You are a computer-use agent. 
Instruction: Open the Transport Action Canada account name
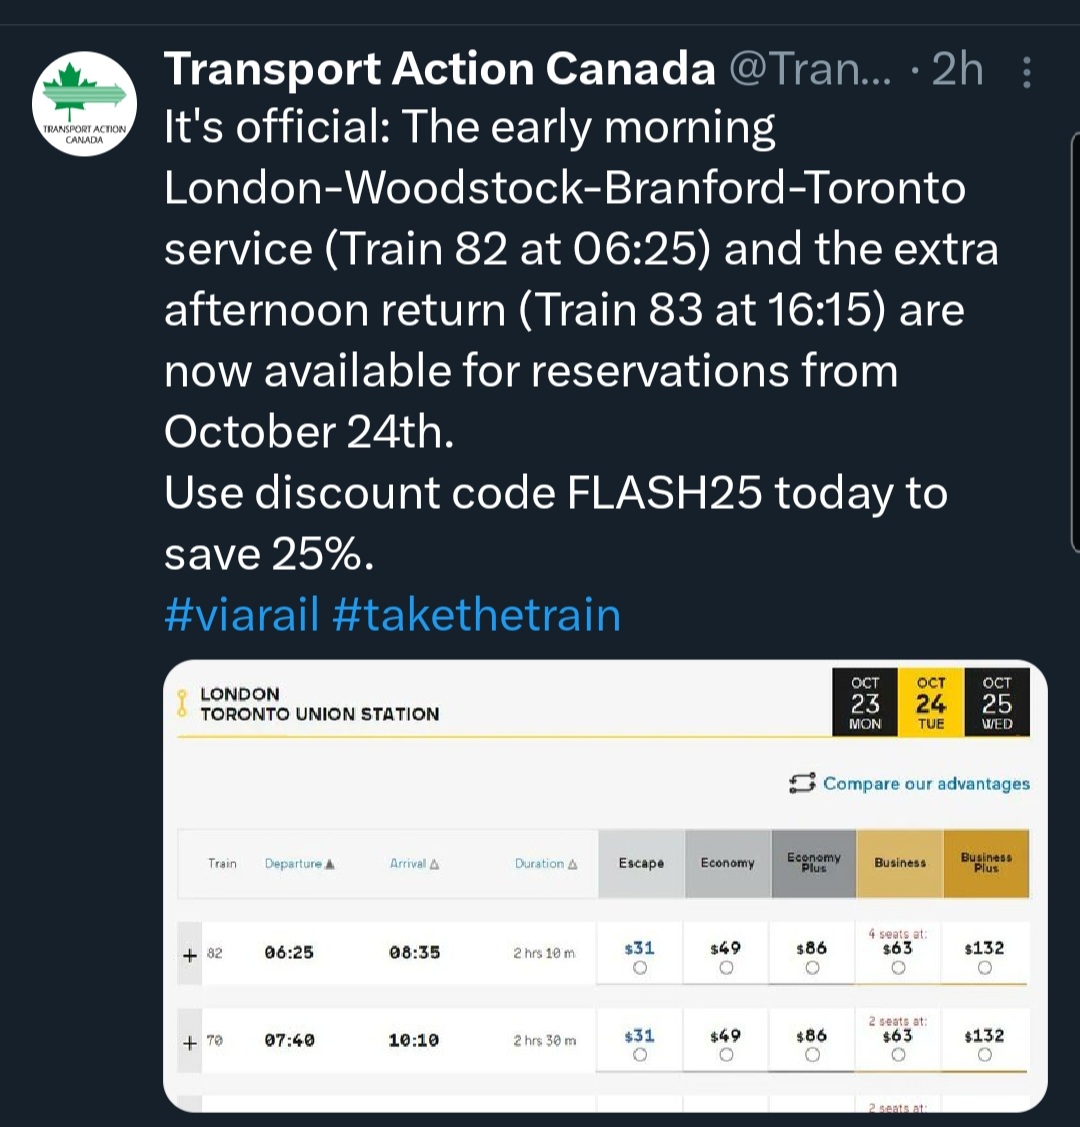pos(440,69)
